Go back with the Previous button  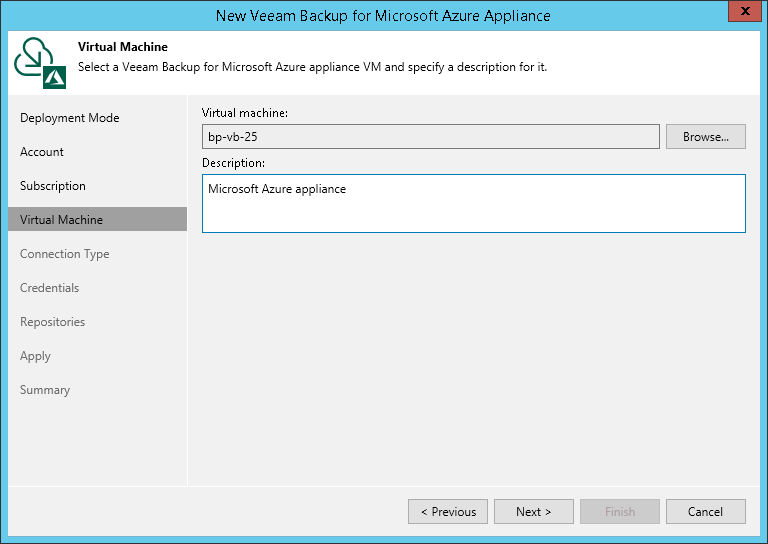pos(448,512)
